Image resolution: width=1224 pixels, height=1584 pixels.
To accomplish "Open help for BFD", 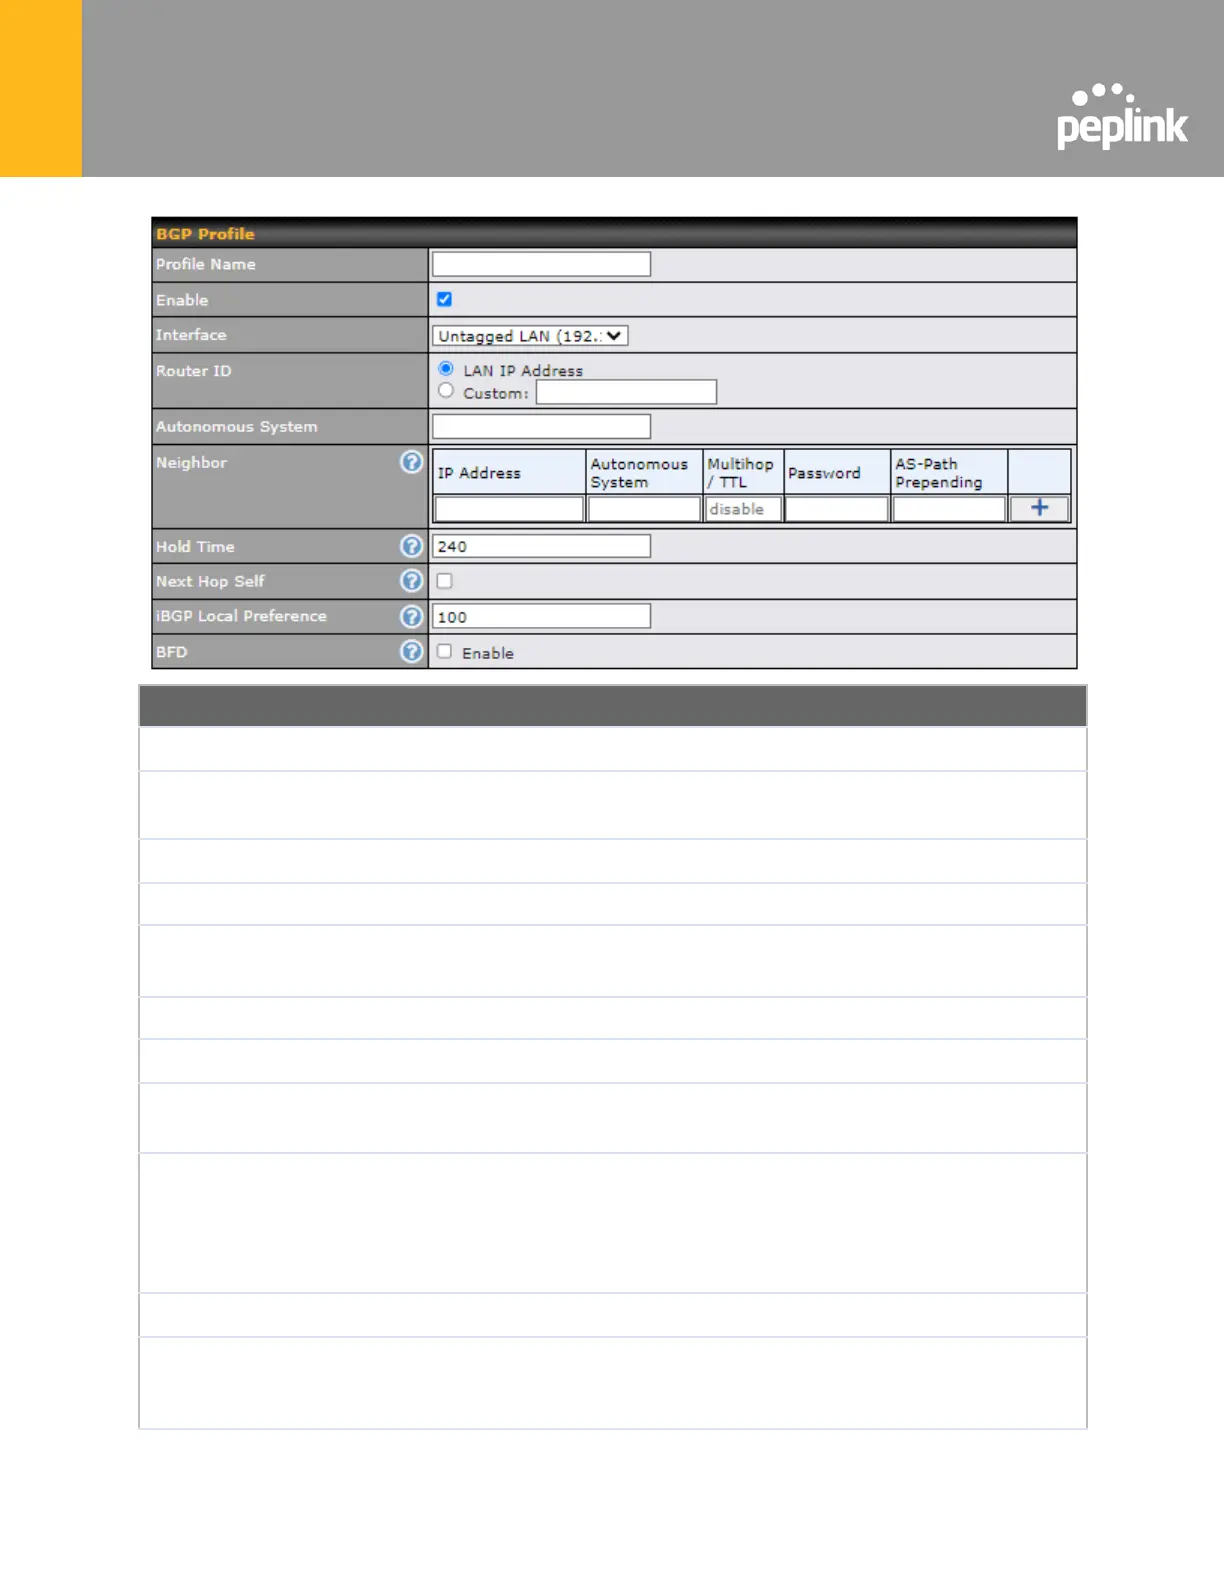I will pyautogui.click(x=411, y=651).
